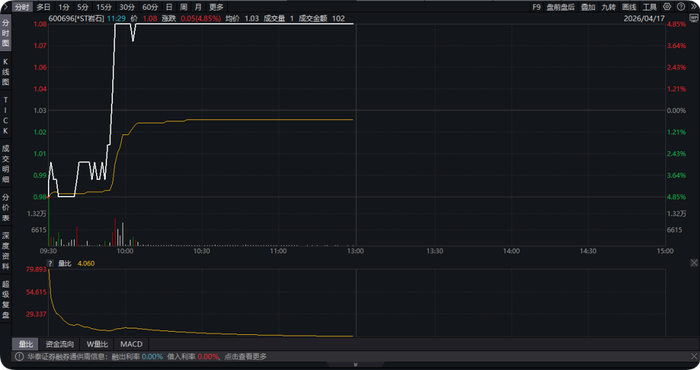Toggle 盘前盘后 pre/post market display
The image size is (700, 370).
561,7
